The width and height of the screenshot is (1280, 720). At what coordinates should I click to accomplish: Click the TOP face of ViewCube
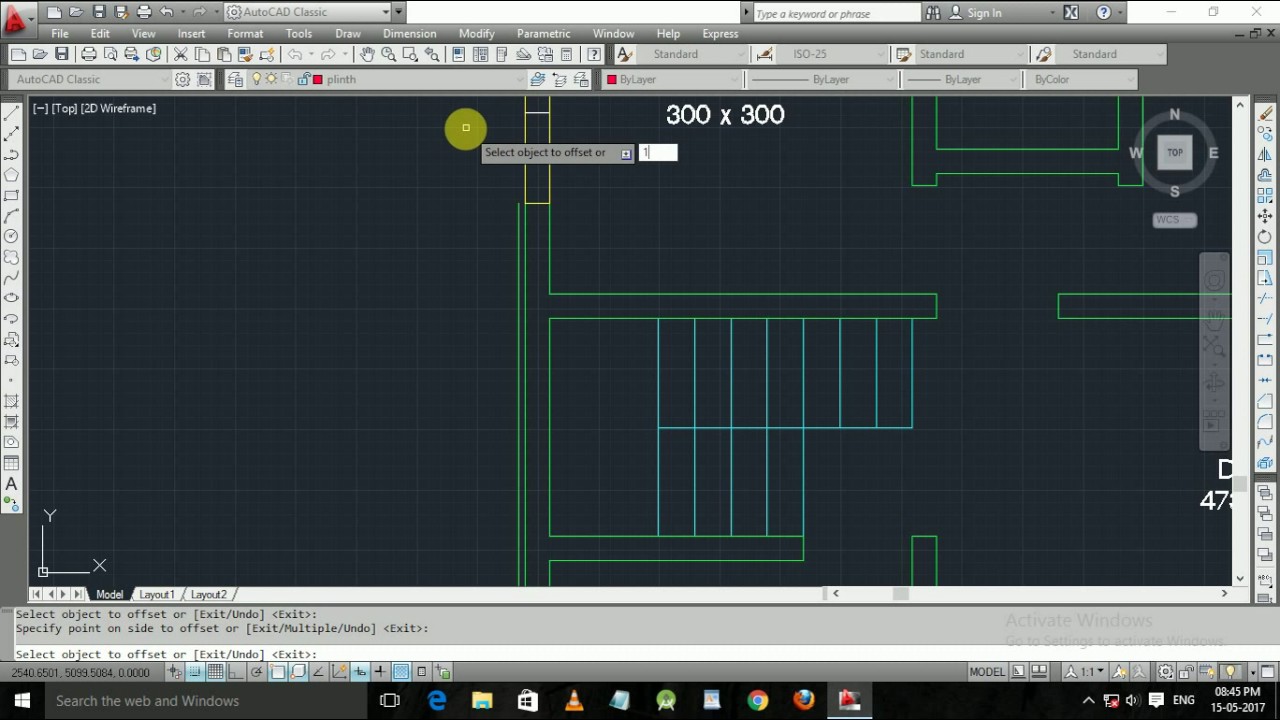[x=1174, y=152]
